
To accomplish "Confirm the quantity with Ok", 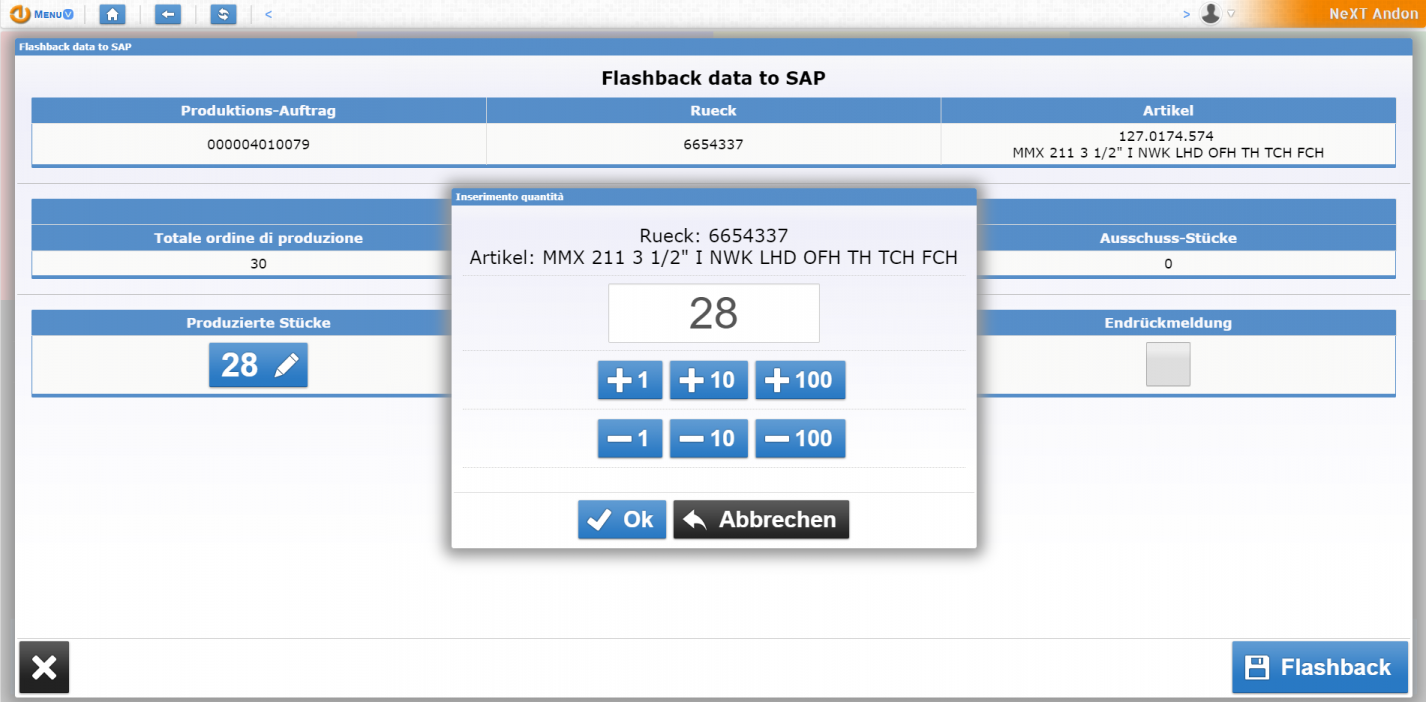I will coord(621,519).
